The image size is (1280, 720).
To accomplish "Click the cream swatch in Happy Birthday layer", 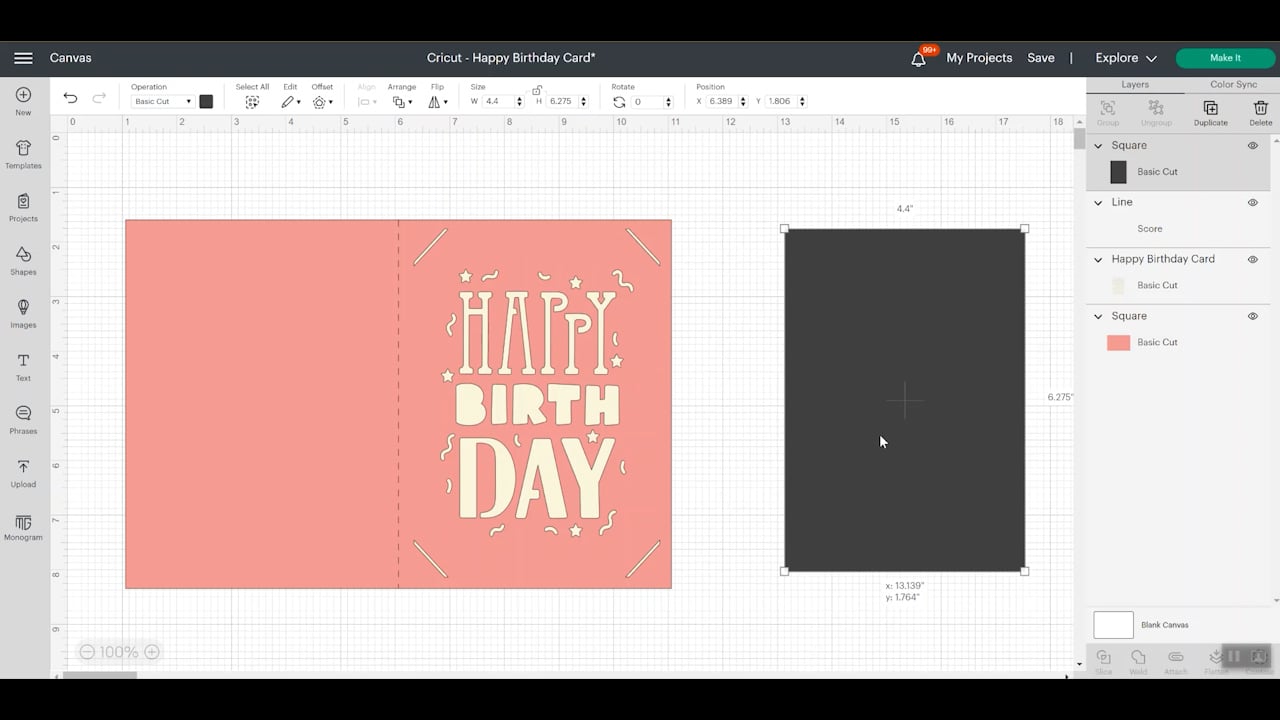I will [1118, 286].
